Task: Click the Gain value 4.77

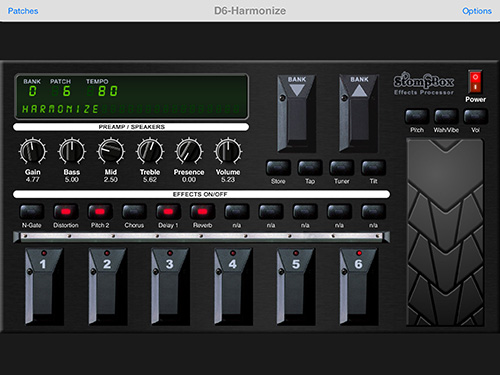Action: pyautogui.click(x=33, y=180)
